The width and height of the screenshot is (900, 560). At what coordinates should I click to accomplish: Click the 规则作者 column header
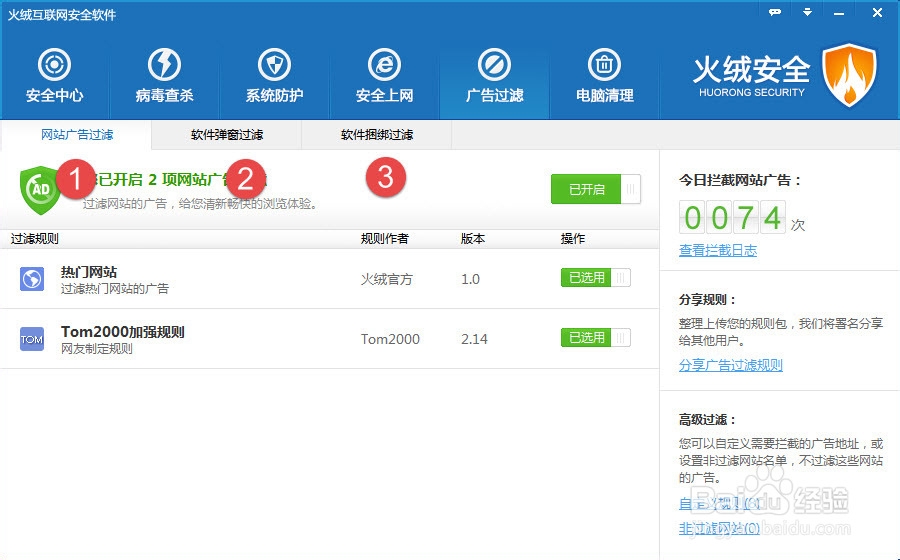click(385, 239)
